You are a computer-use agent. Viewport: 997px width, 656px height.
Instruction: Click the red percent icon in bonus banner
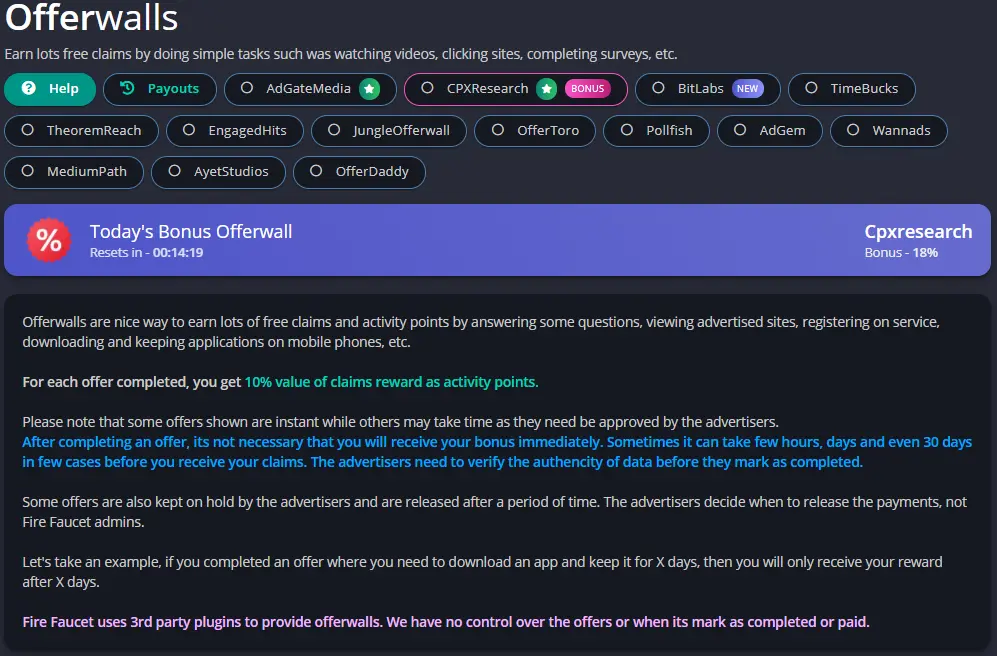coord(49,240)
